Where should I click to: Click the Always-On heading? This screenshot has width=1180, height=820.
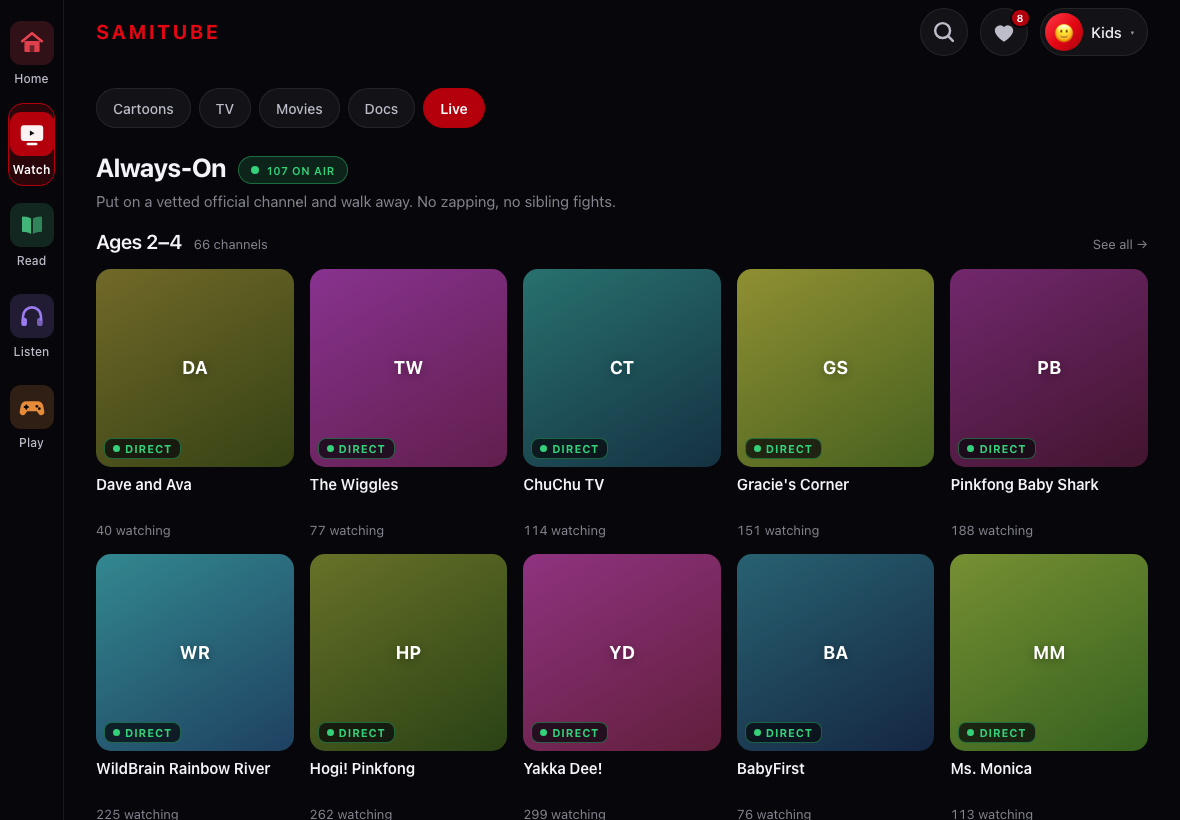[161, 169]
